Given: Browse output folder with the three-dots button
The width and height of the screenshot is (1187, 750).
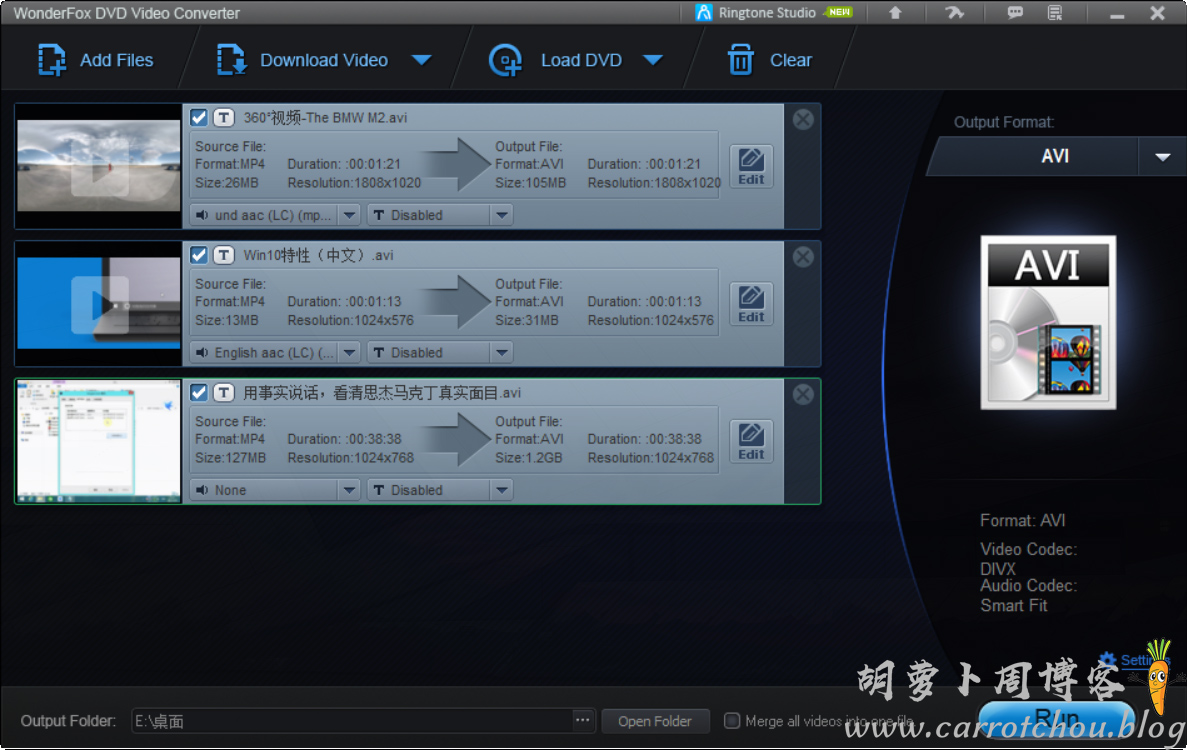Looking at the screenshot, I should point(582,720).
